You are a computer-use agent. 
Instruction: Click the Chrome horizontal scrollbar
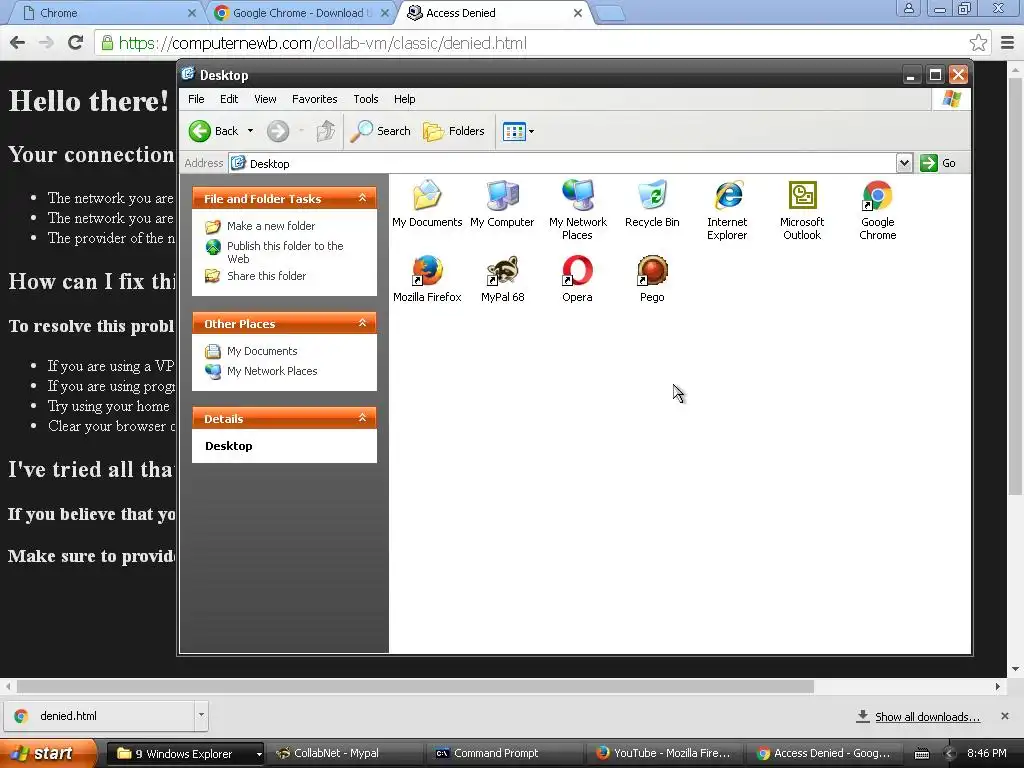[x=415, y=686]
